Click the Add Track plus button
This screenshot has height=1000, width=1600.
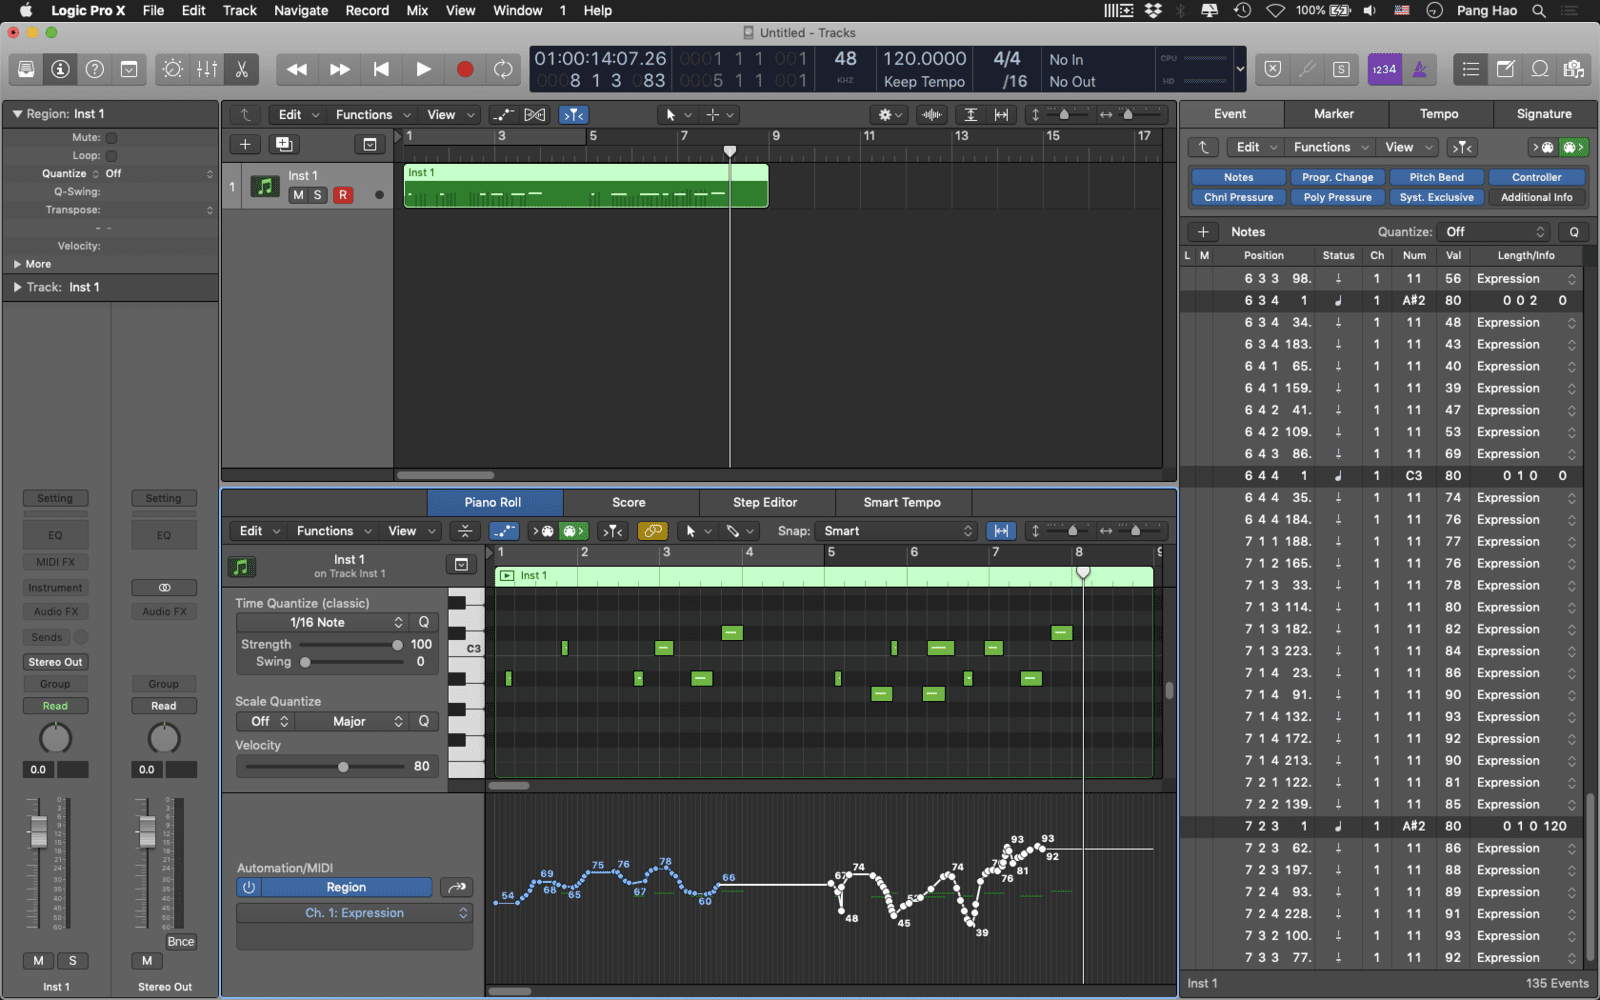click(x=245, y=144)
